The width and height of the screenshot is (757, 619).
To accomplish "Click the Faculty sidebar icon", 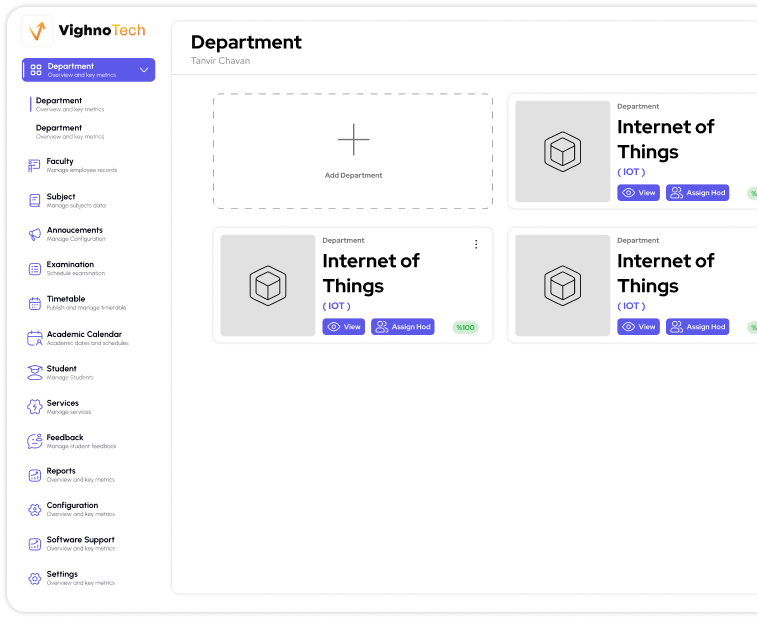I will [34, 166].
